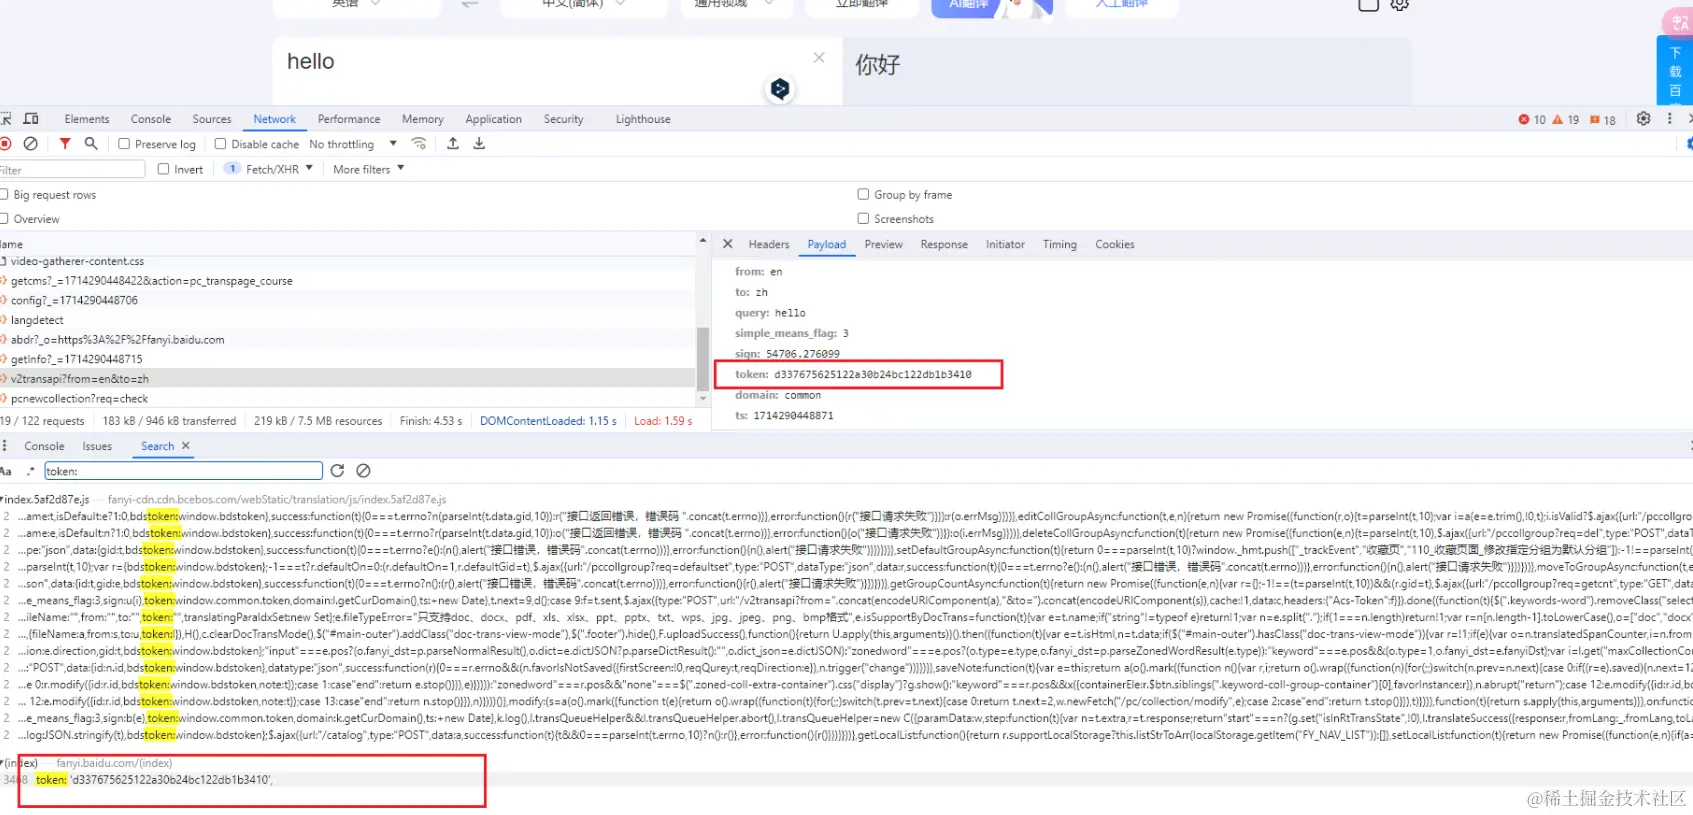Switch to the Preview tab of the request

click(884, 244)
